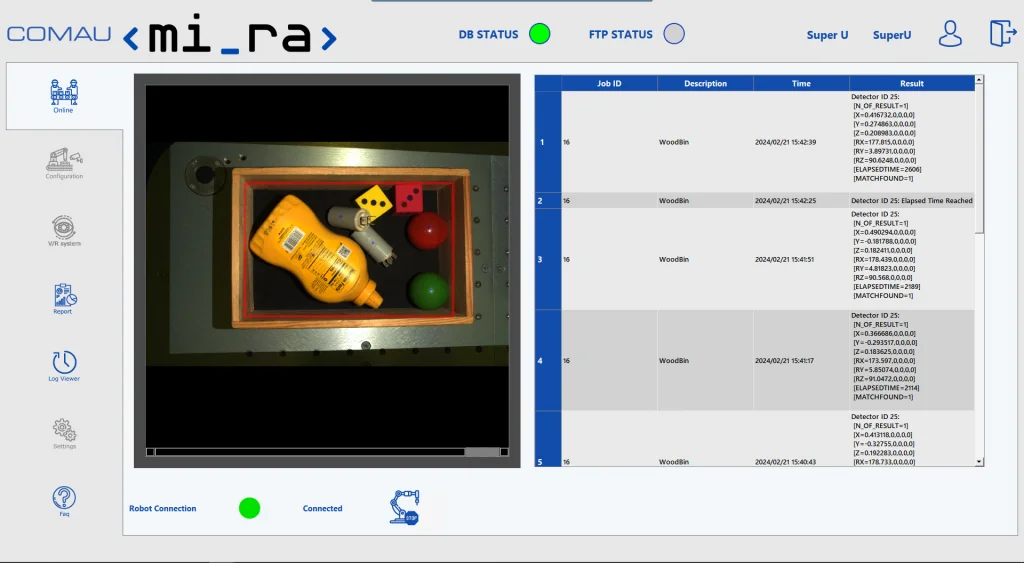Open the Report page
This screenshot has height=563, width=1024.
click(x=64, y=298)
